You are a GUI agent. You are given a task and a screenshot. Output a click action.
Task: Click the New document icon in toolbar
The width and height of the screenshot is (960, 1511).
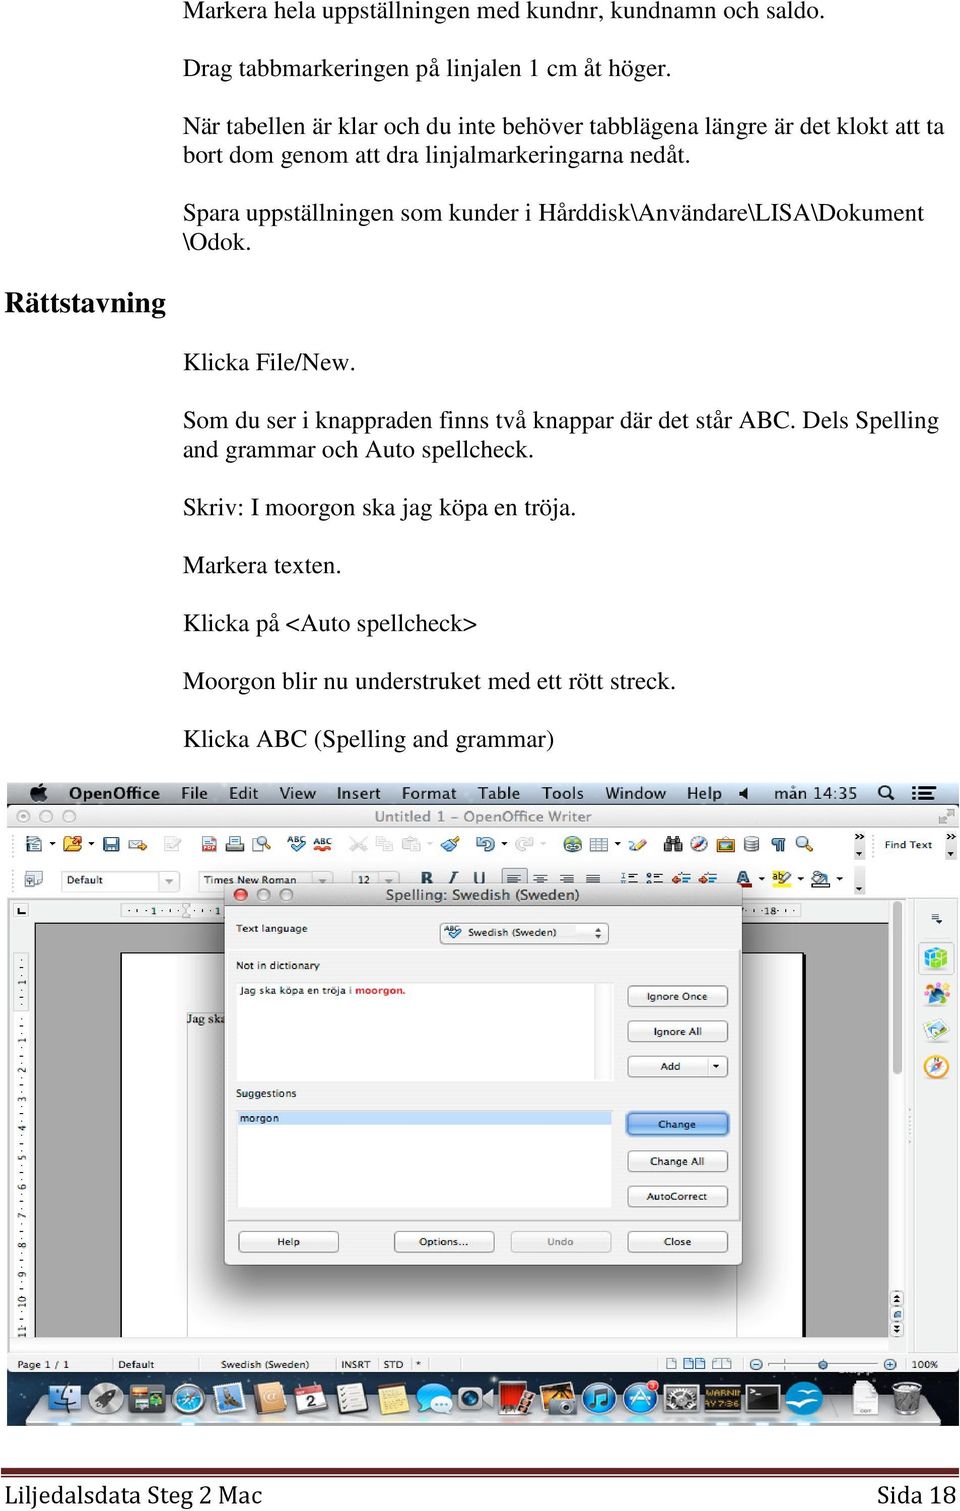click(x=33, y=844)
